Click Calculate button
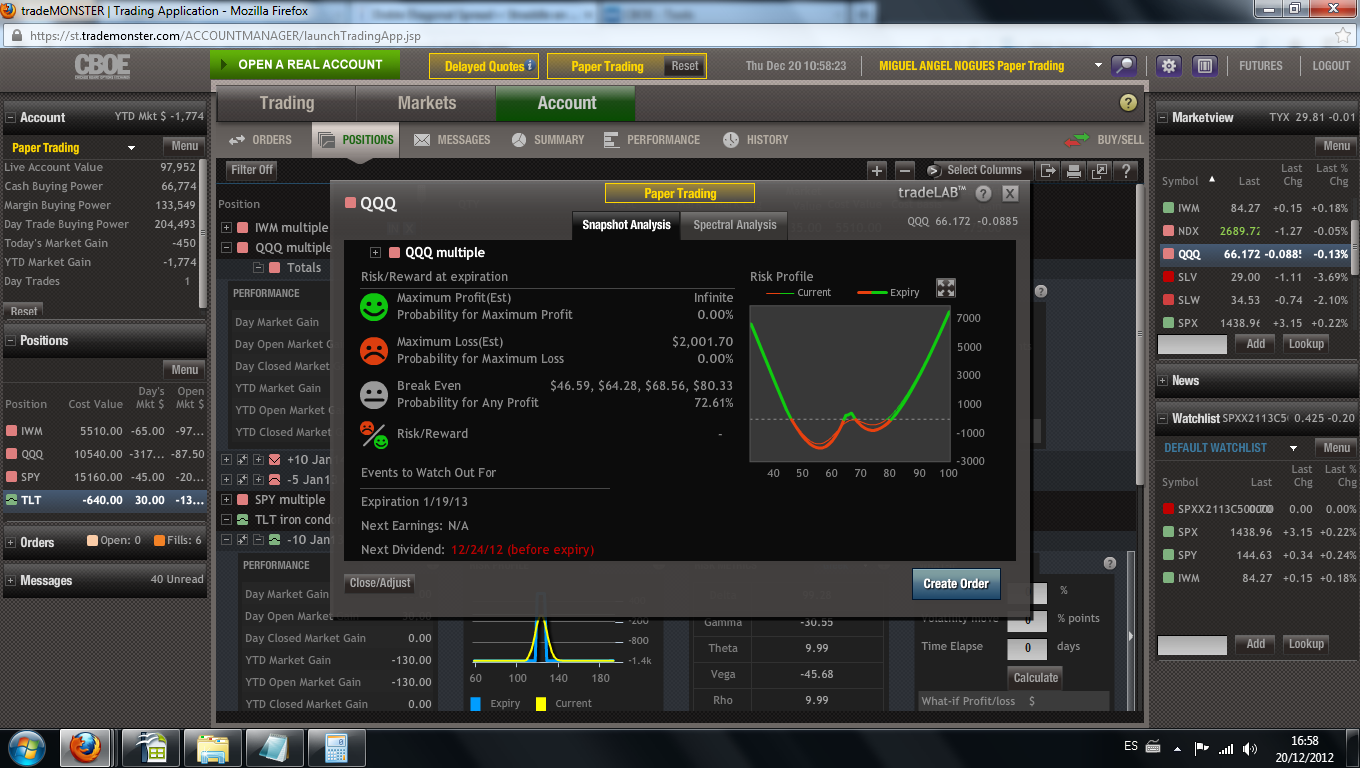 click(1036, 677)
